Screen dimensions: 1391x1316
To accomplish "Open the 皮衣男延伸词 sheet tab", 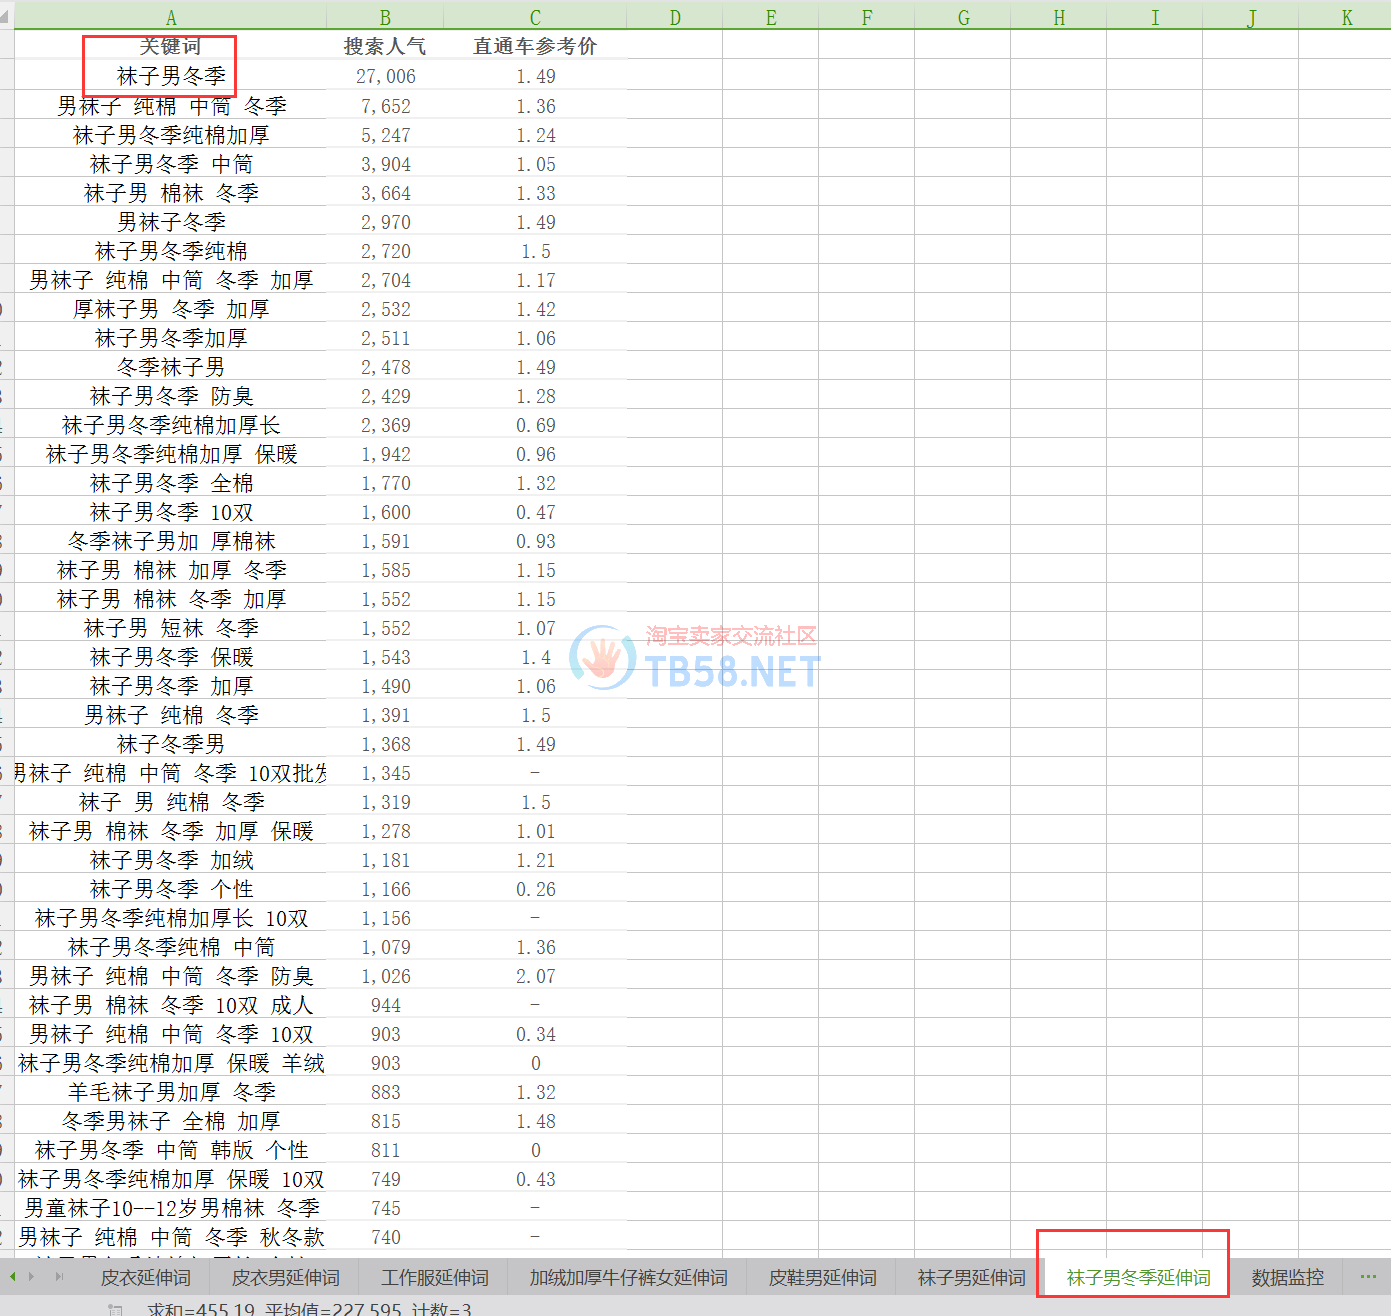I will (x=286, y=1278).
